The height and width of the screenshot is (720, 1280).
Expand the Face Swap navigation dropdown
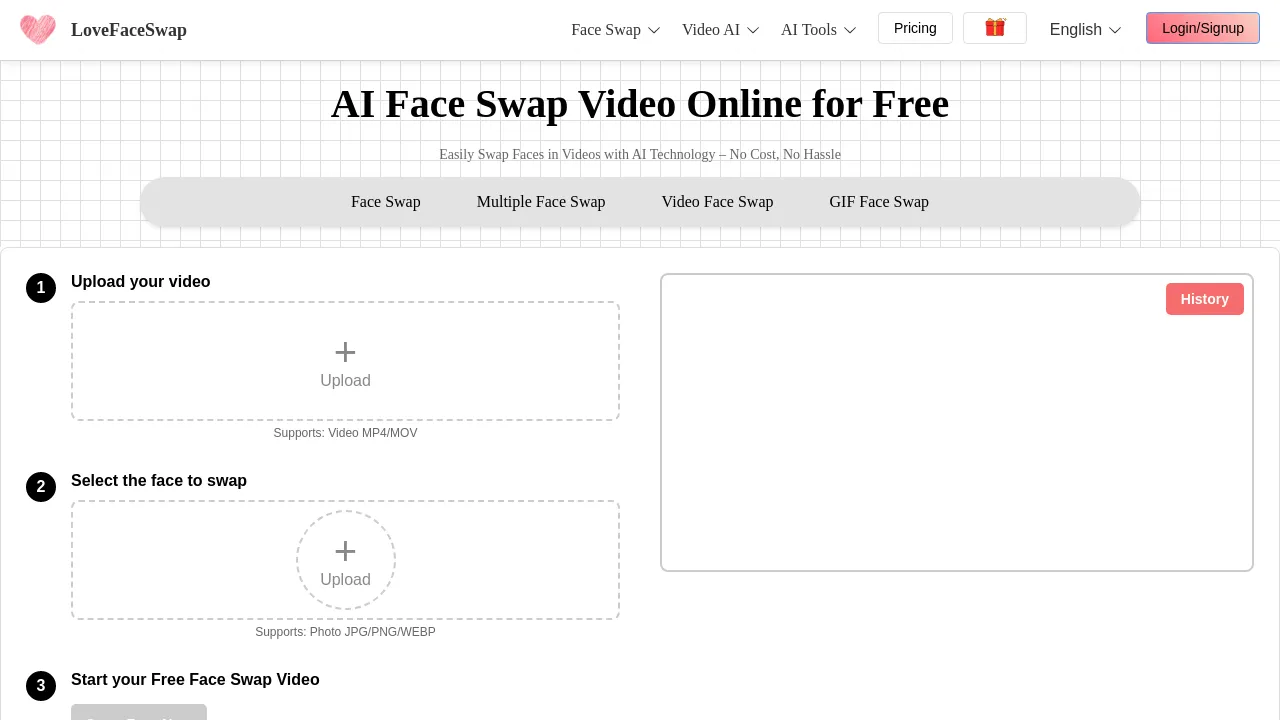614,30
